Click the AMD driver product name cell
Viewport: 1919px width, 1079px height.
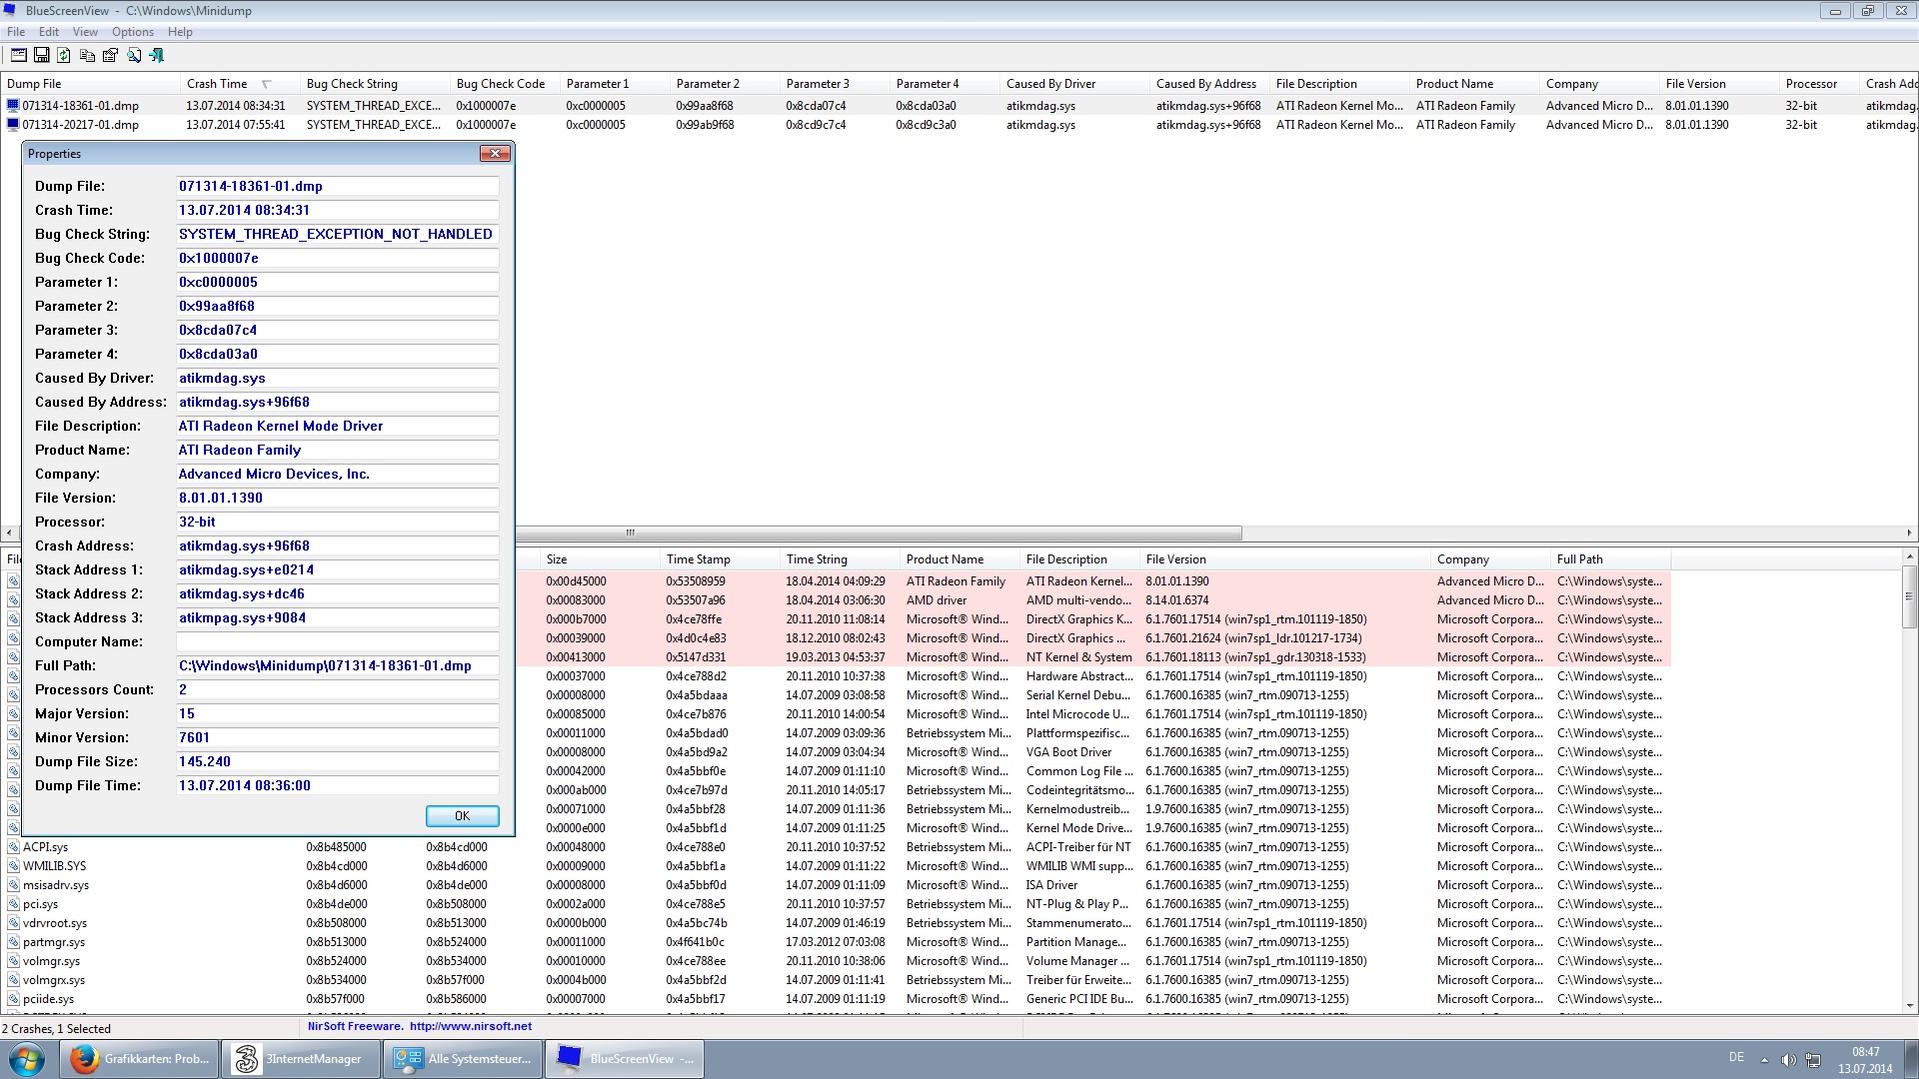tap(937, 600)
